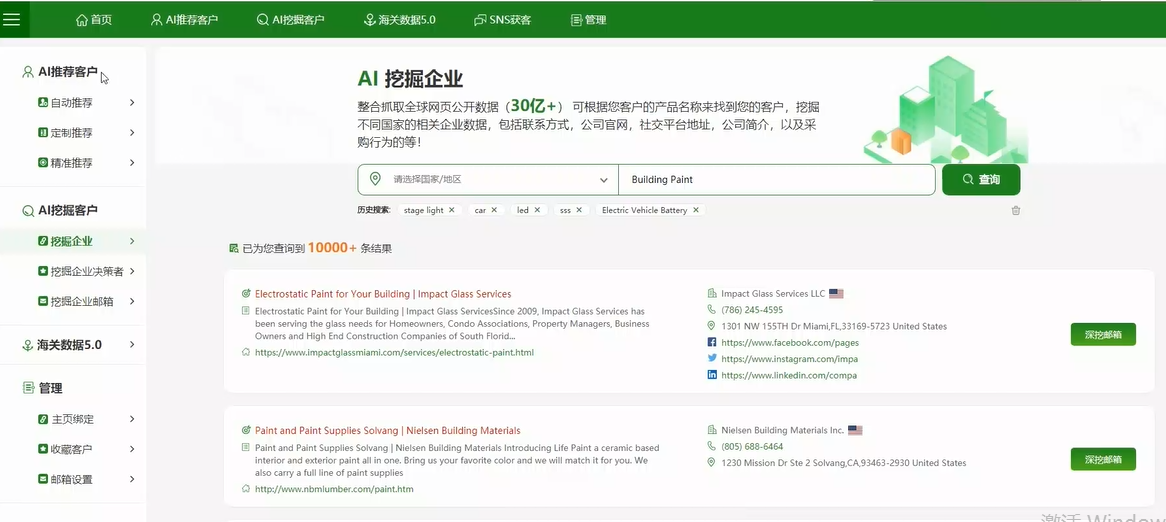Select 挖掘企业邮箱 in sidebar
The height and width of the screenshot is (522, 1166).
(x=81, y=301)
